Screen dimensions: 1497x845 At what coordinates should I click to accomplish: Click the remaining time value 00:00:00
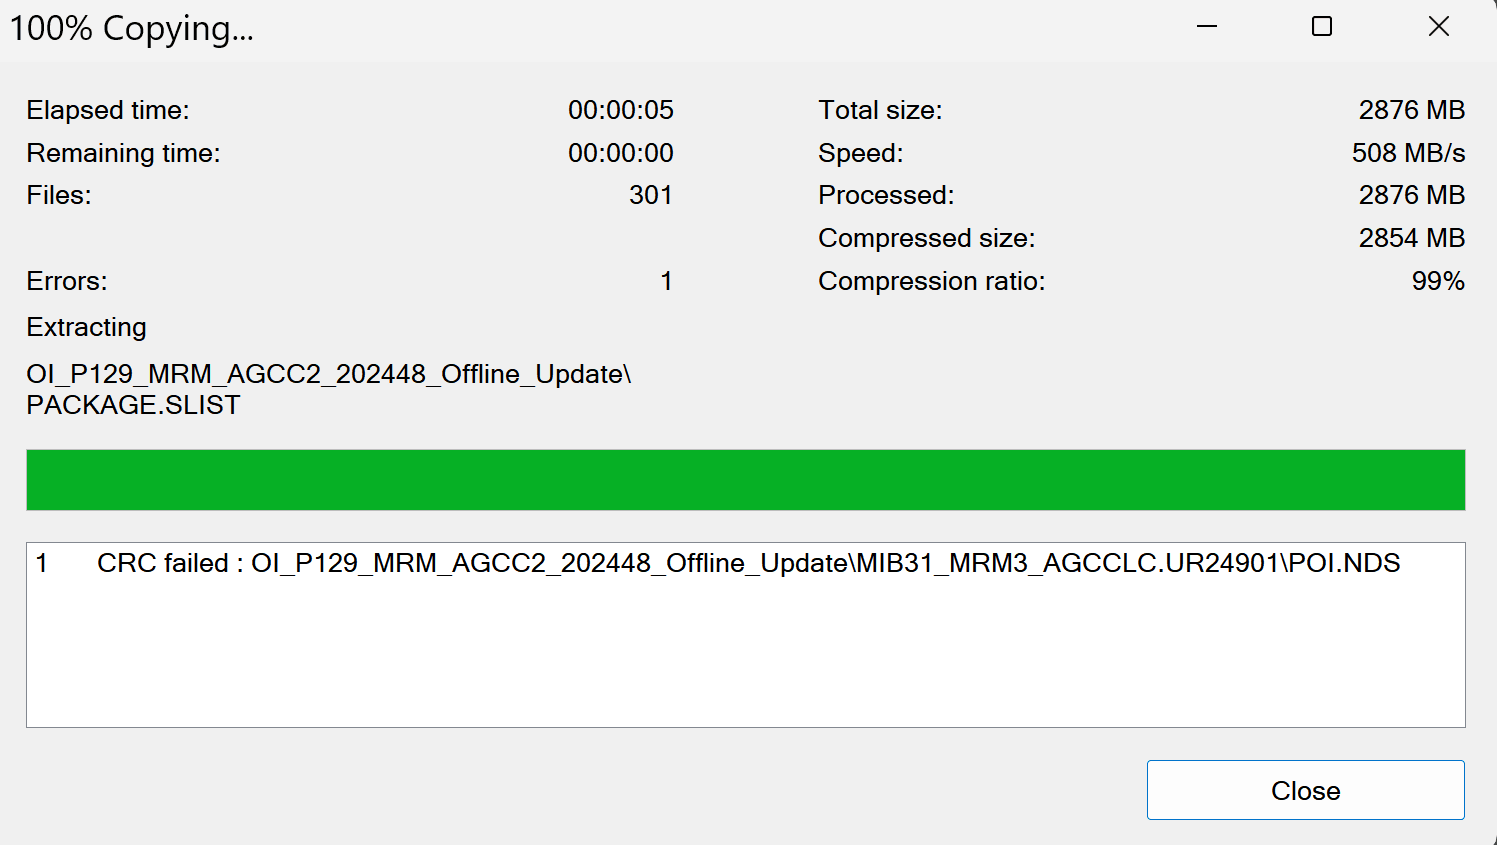pyautogui.click(x=620, y=153)
